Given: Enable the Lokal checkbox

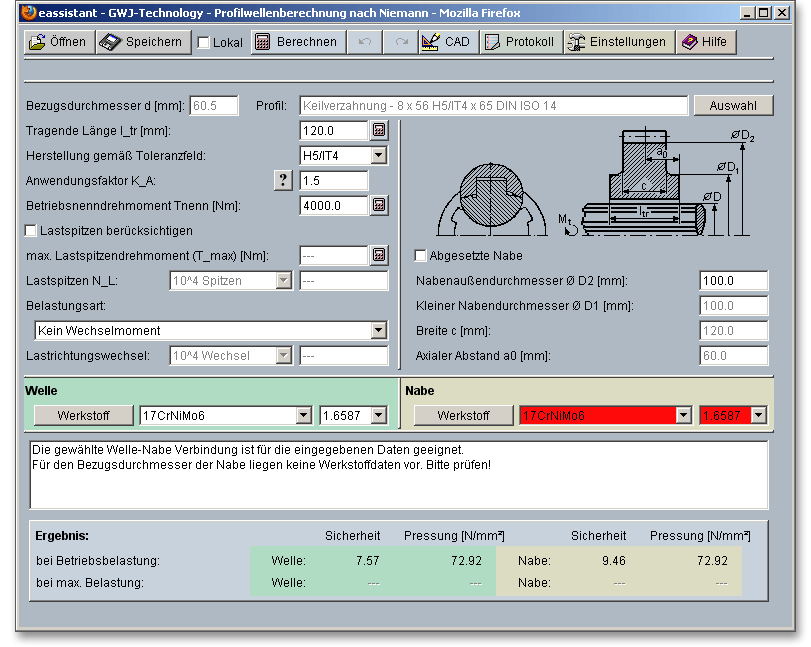Looking at the screenshot, I should pyautogui.click(x=204, y=43).
